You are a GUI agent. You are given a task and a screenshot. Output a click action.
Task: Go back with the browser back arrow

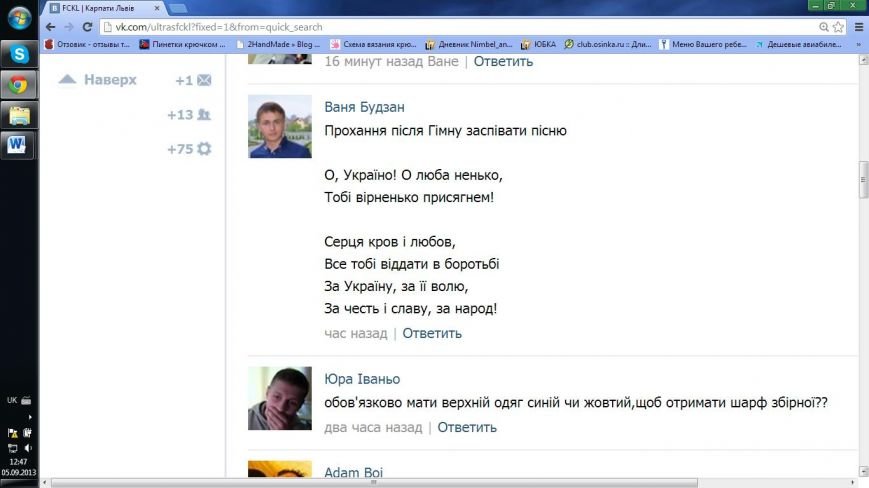50,27
